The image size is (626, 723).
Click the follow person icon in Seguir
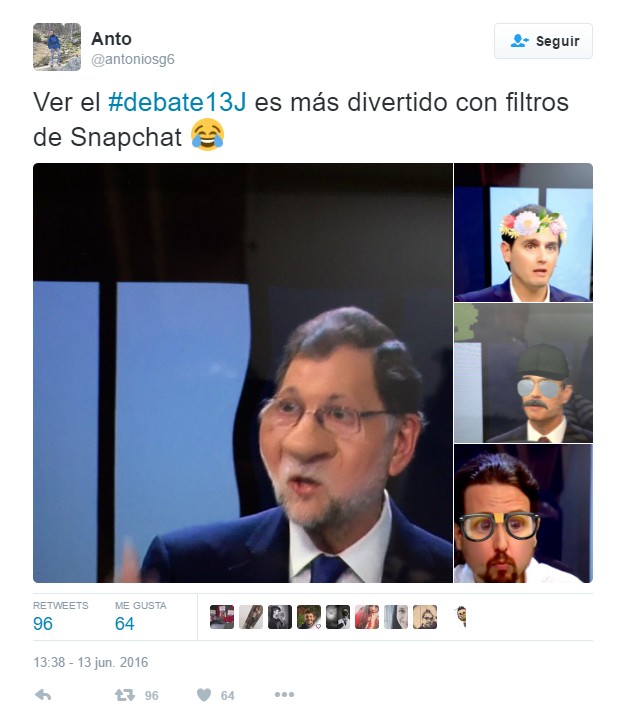(520, 41)
